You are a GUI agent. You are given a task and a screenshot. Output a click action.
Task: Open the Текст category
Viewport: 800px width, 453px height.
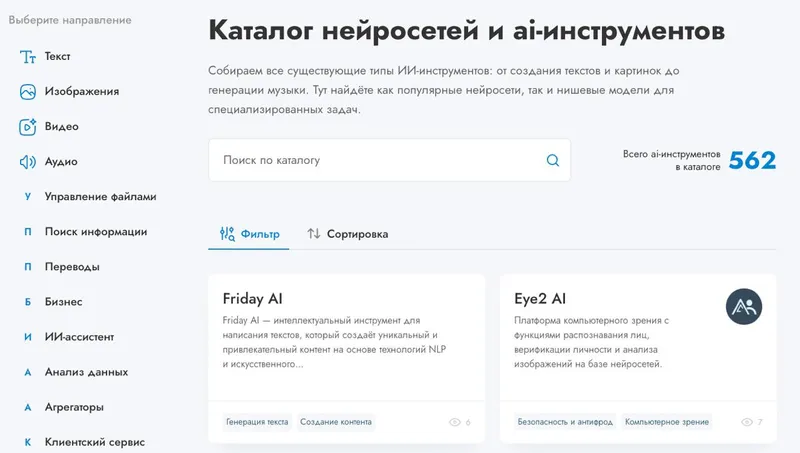57,57
